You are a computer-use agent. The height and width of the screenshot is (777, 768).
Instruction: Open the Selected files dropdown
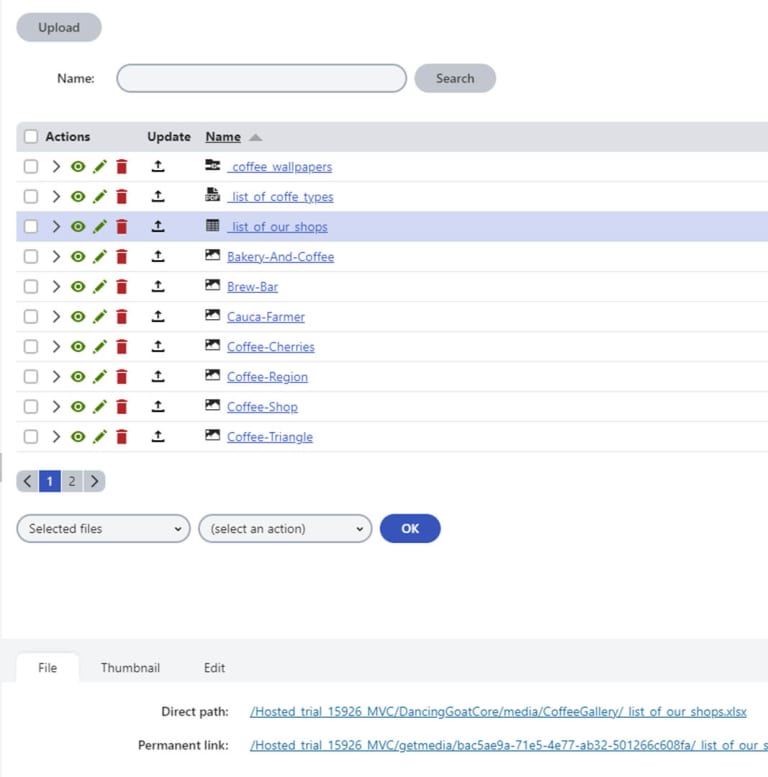coord(103,529)
